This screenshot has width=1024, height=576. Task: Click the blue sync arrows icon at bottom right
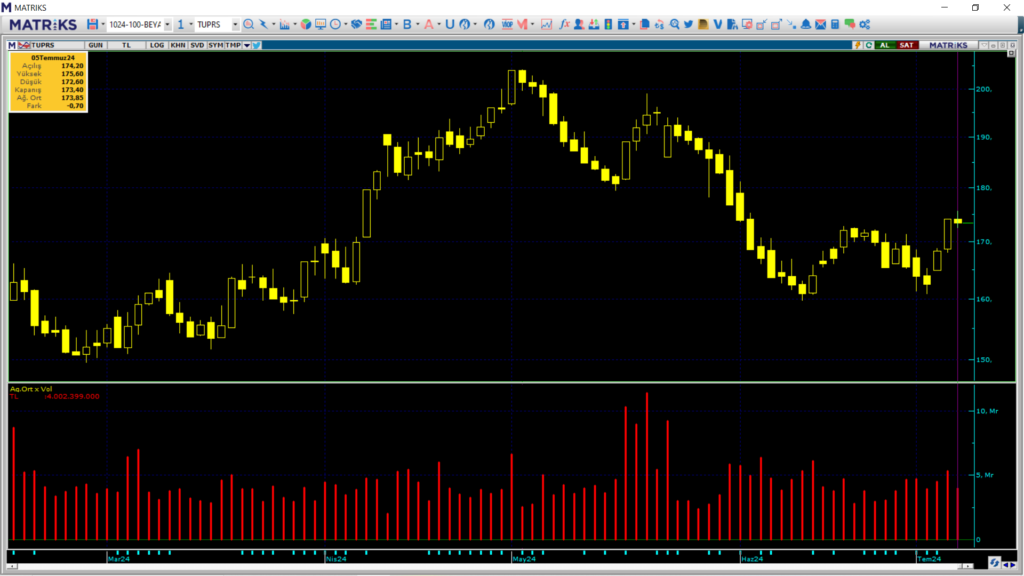point(995,562)
